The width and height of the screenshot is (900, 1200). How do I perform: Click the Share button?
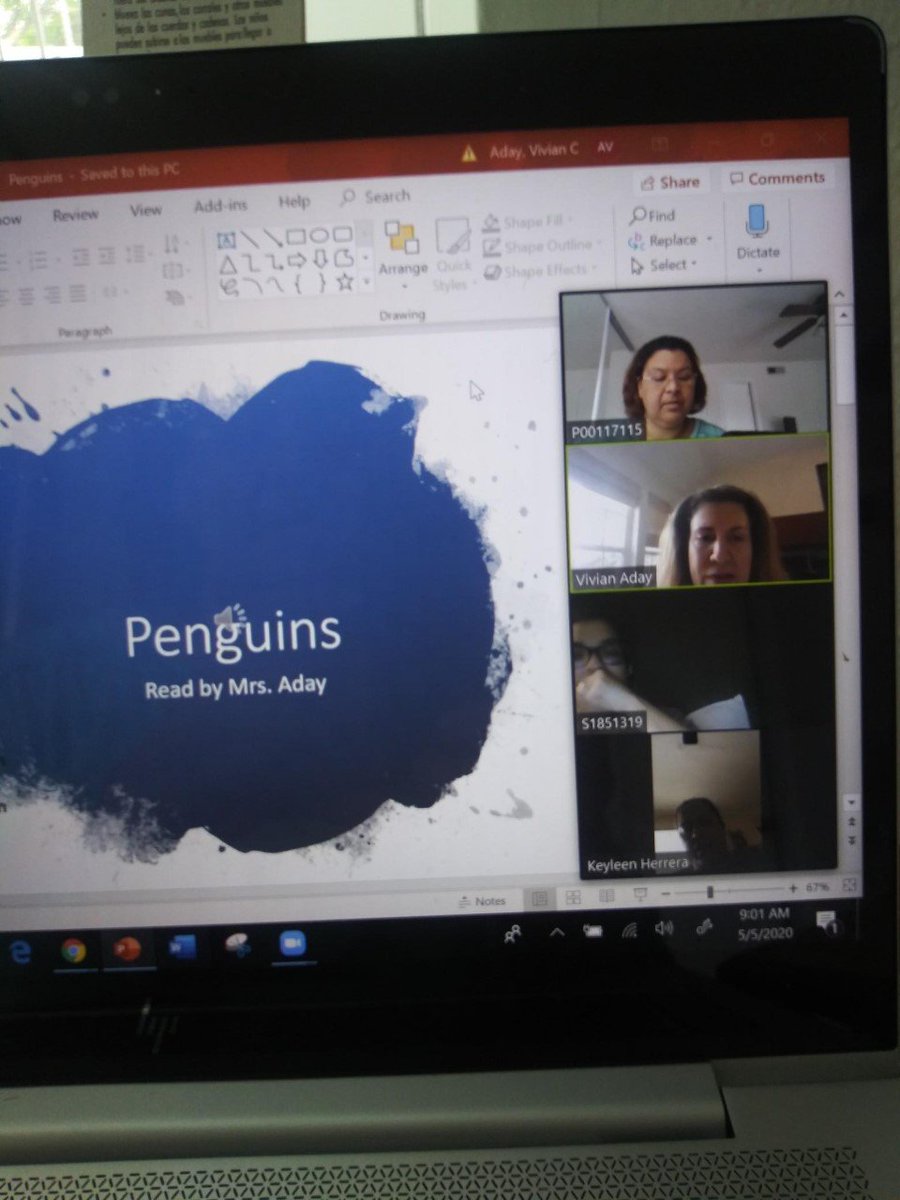pyautogui.click(x=669, y=182)
